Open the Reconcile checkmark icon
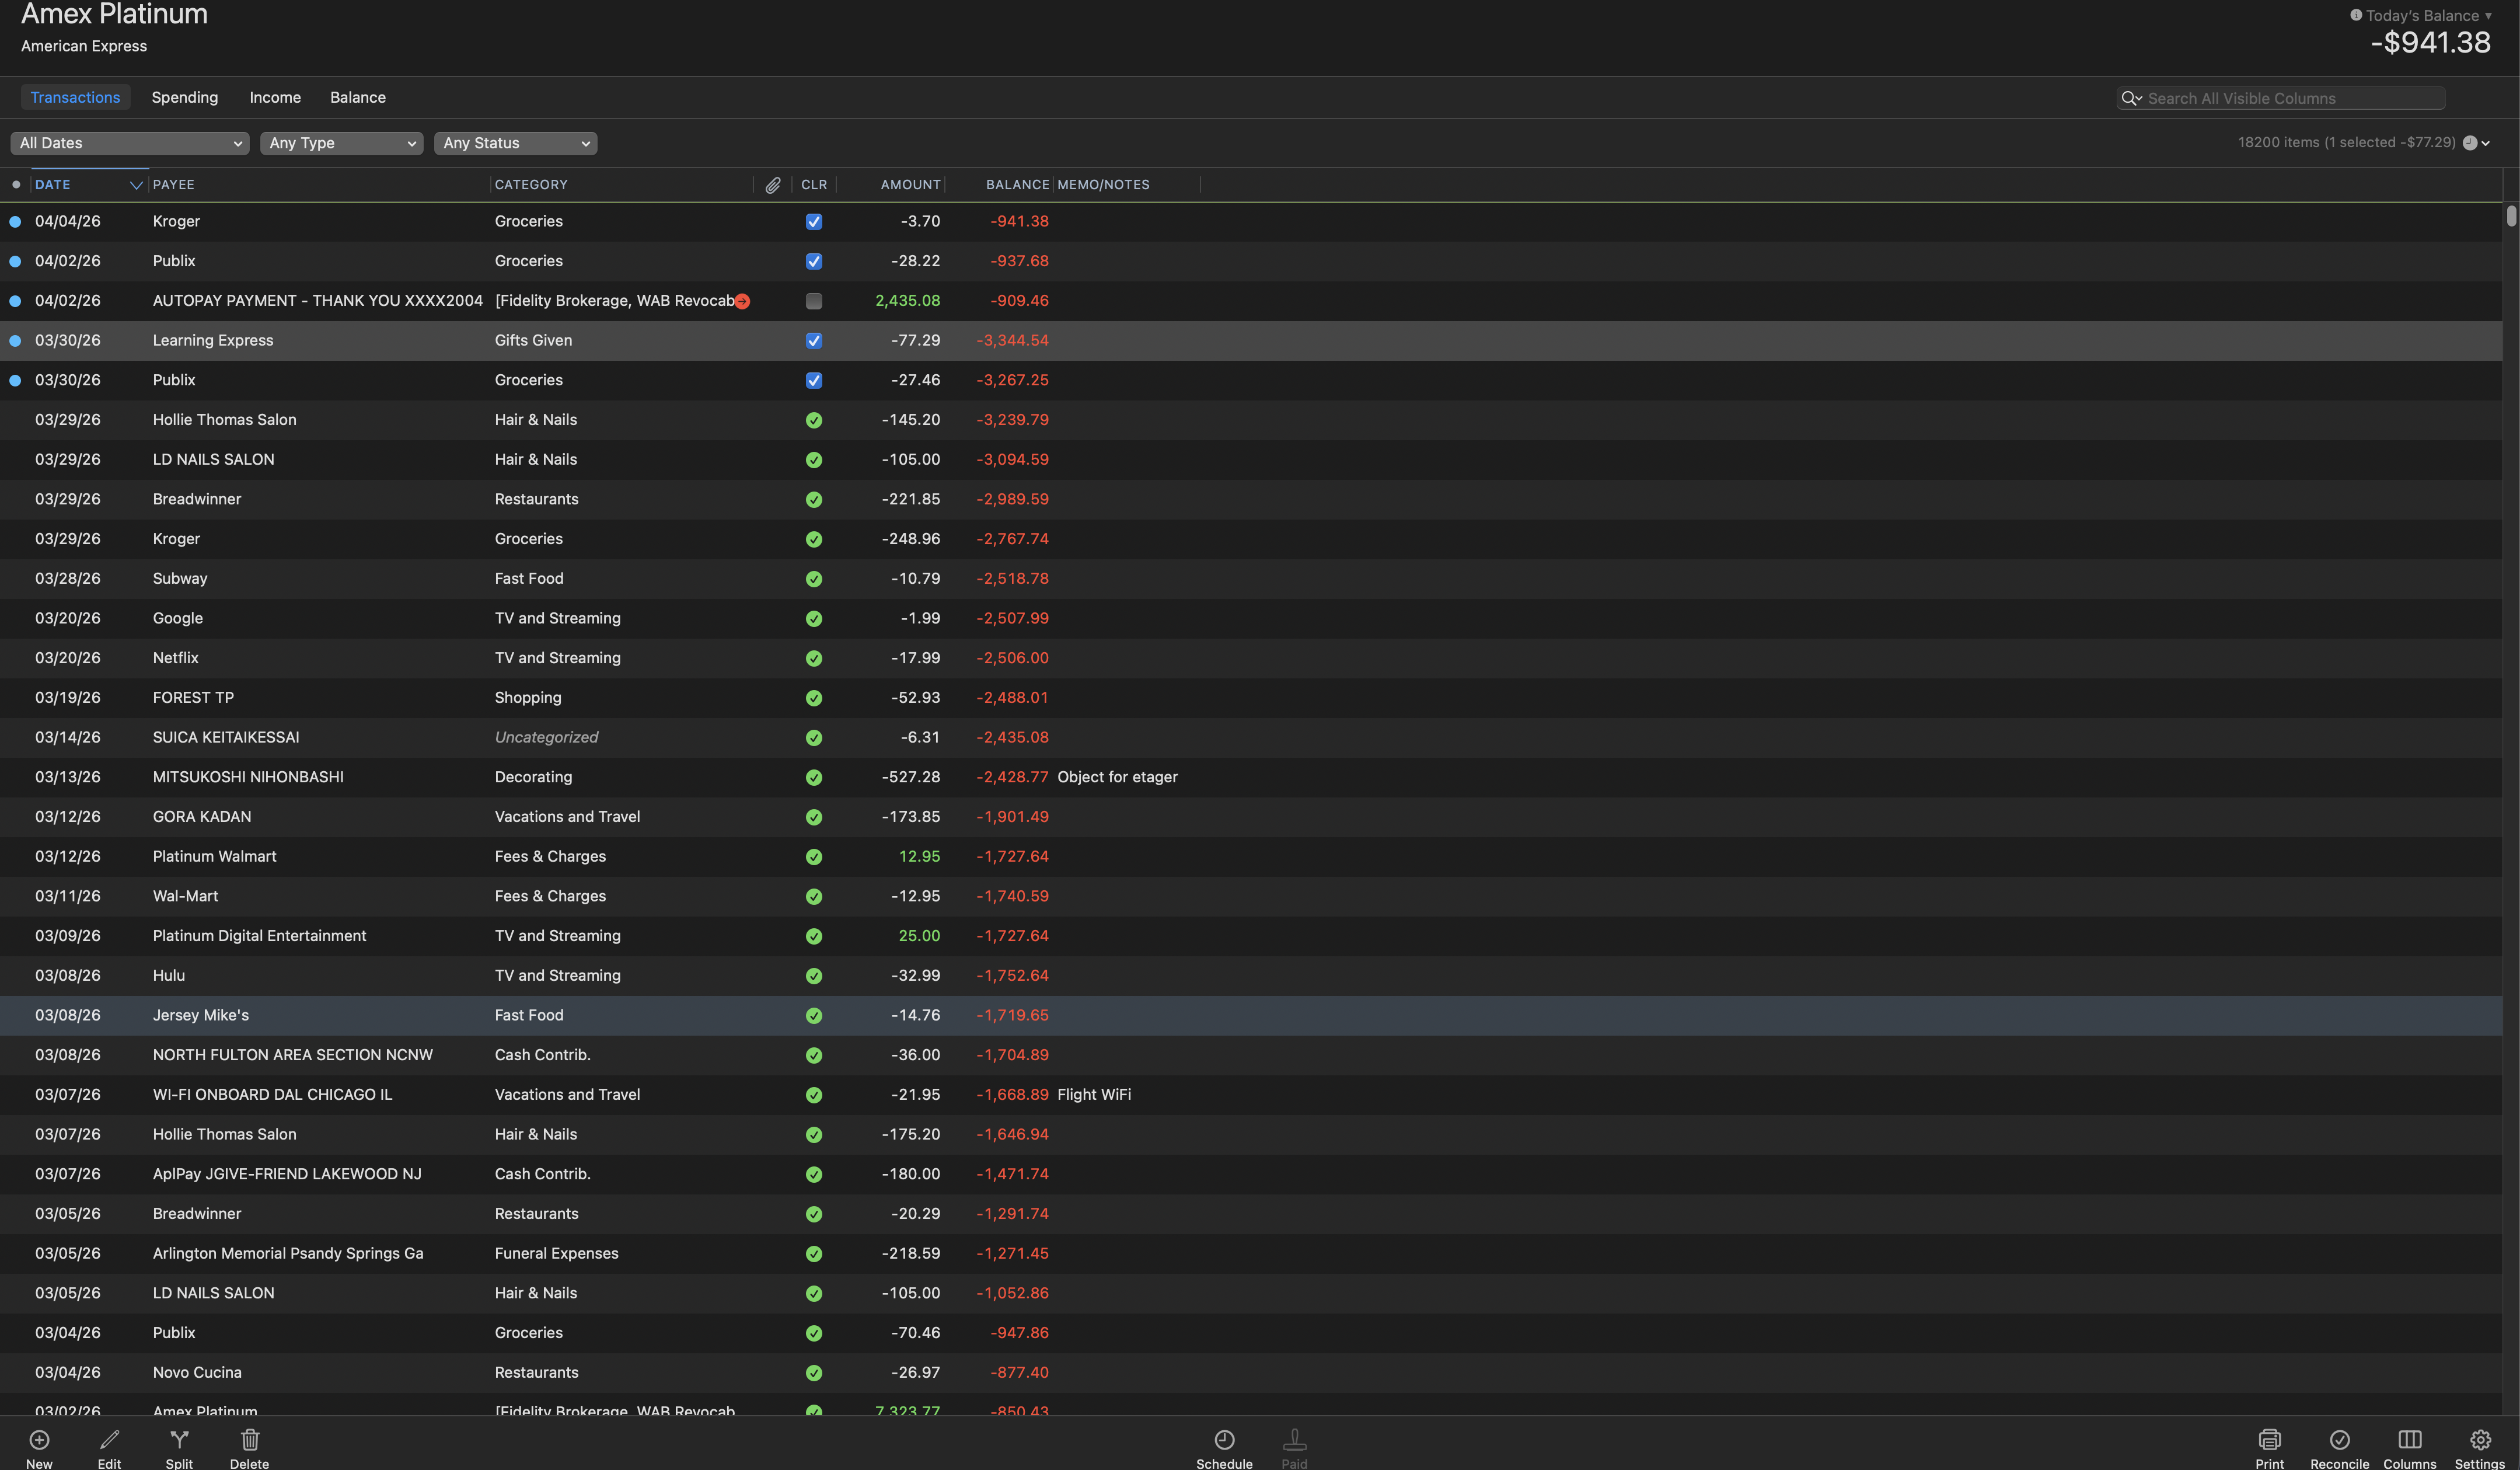 [2339, 1439]
